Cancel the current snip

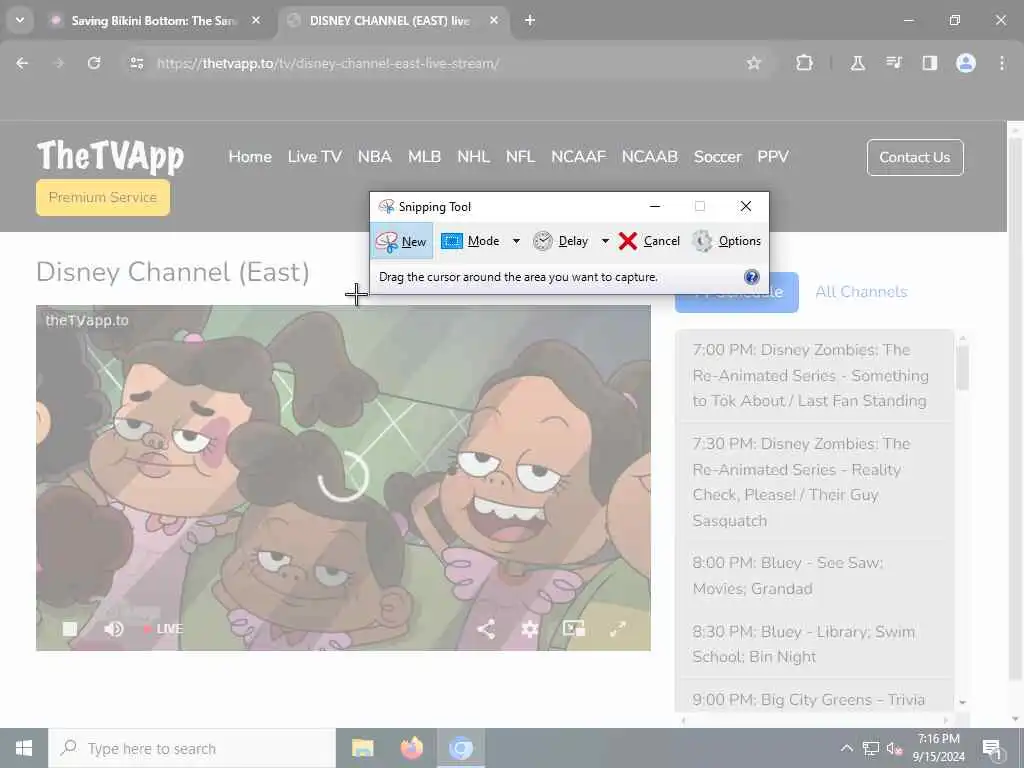point(649,241)
